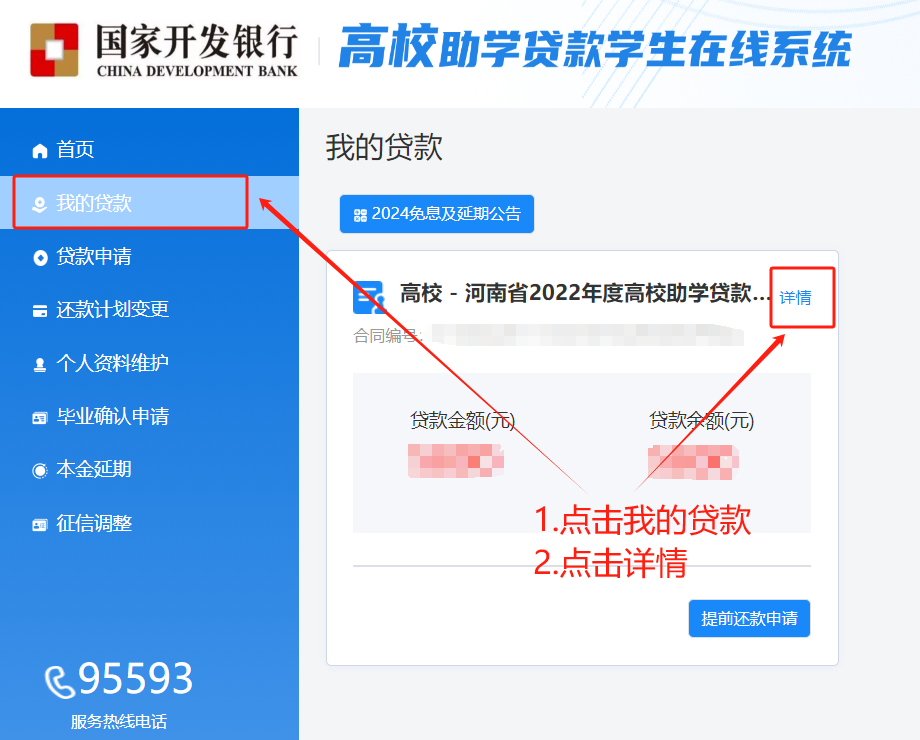
Task: Click the 95593 service hotline number
Action: 136,678
